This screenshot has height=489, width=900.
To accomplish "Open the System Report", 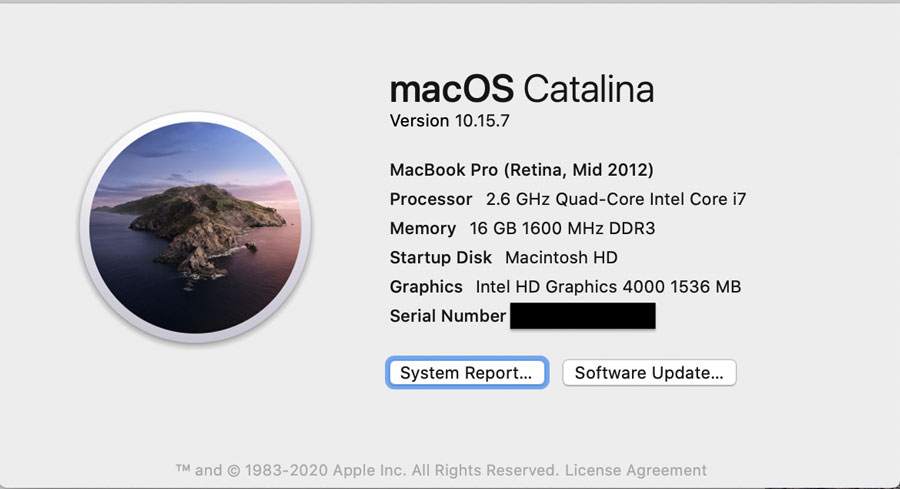I will click(466, 373).
